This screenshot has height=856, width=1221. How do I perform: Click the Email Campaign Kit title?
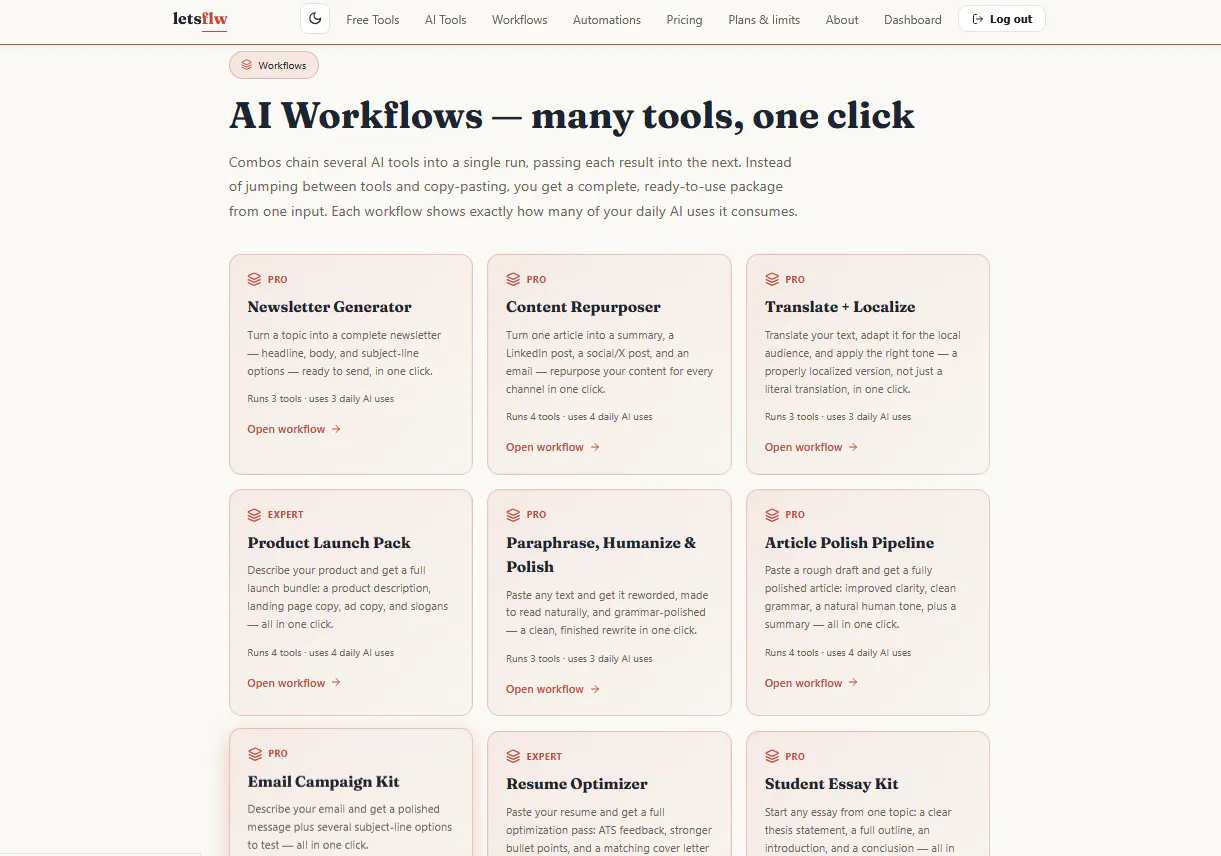coord(324,782)
